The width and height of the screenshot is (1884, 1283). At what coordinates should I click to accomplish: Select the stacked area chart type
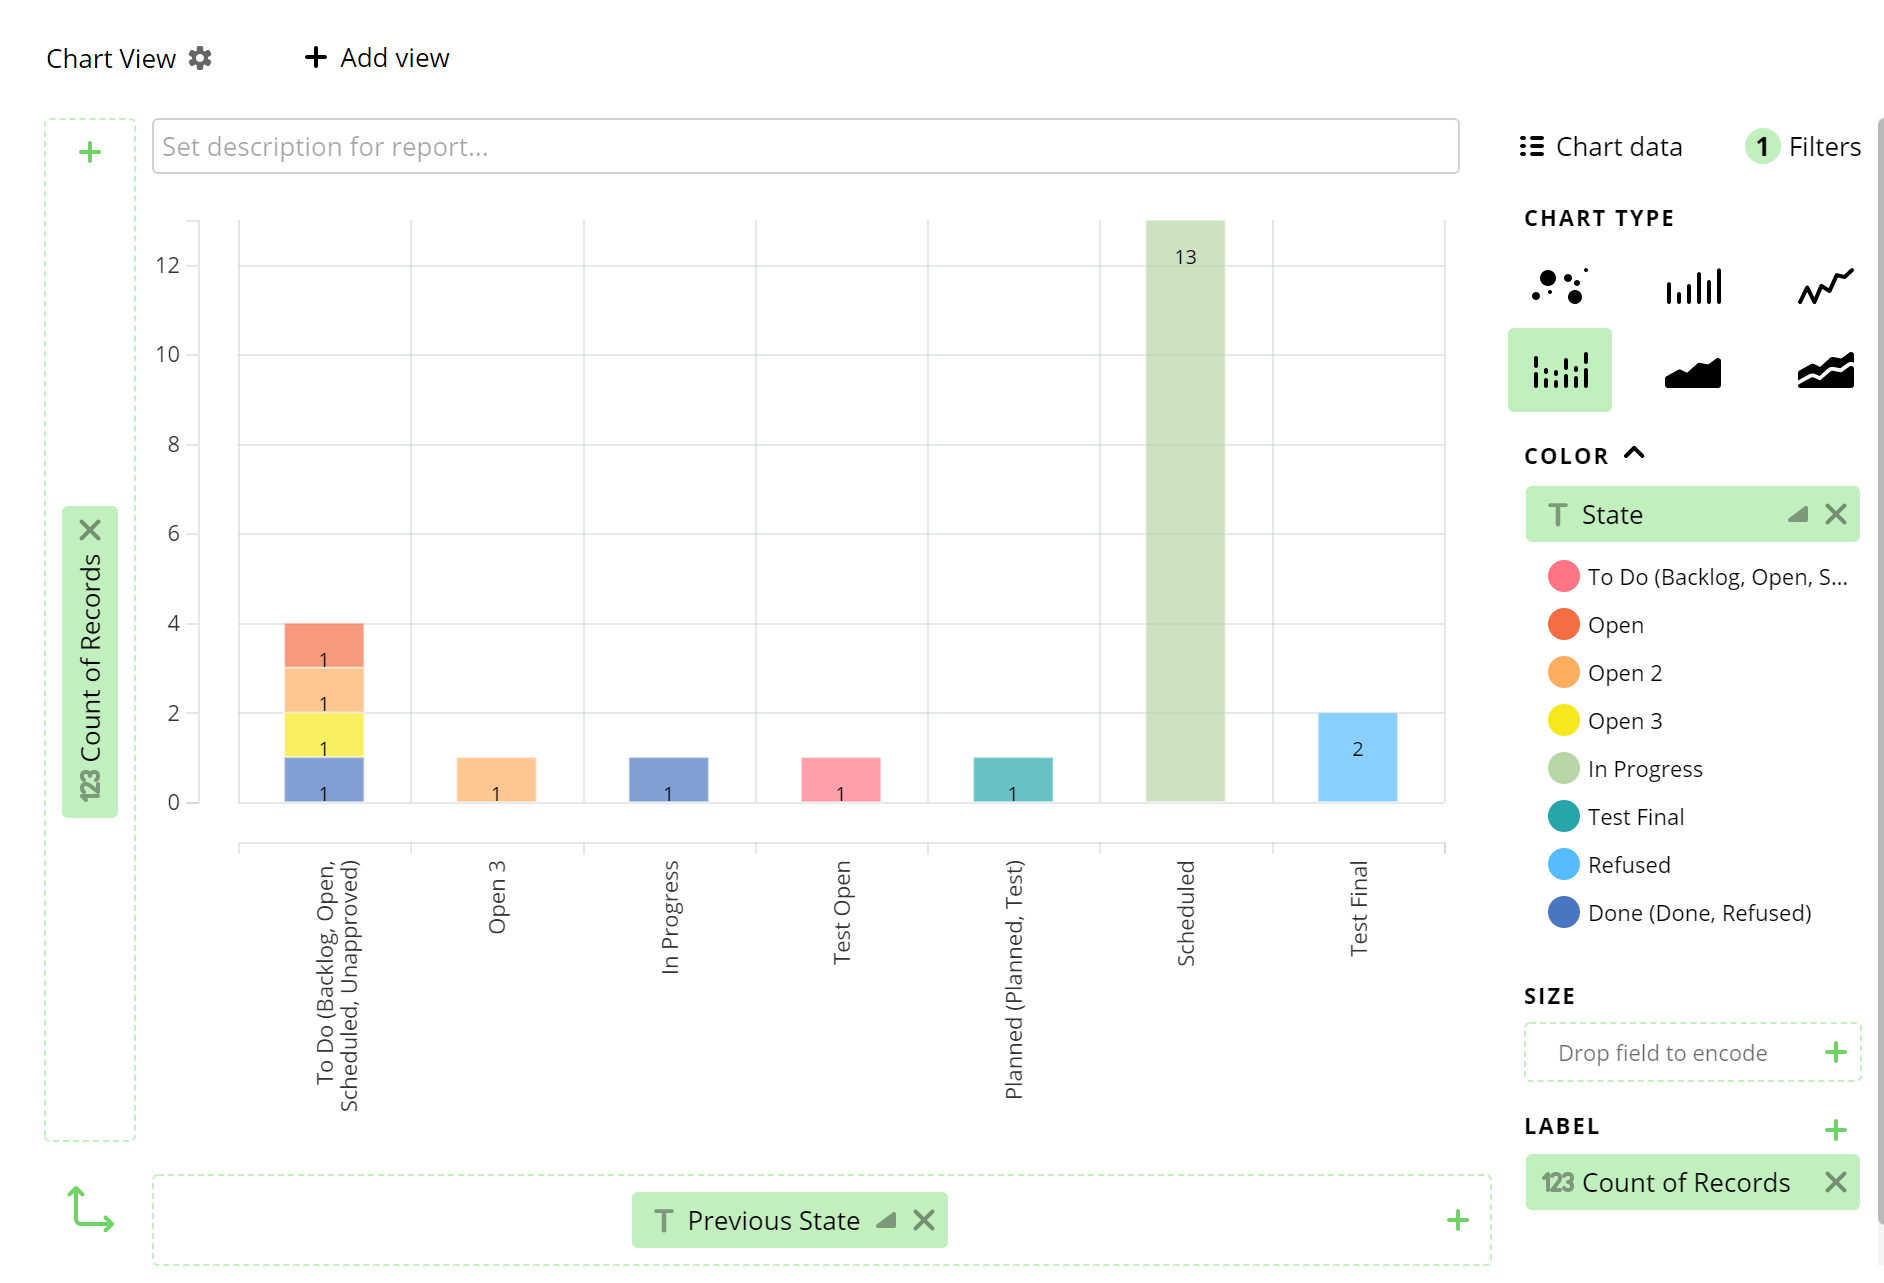(1822, 370)
